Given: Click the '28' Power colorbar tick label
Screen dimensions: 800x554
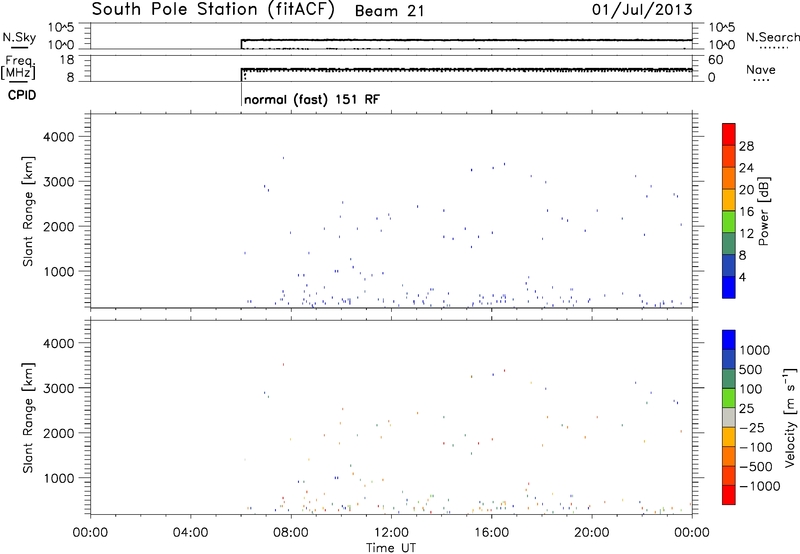Looking at the screenshot, I should [x=746, y=146].
